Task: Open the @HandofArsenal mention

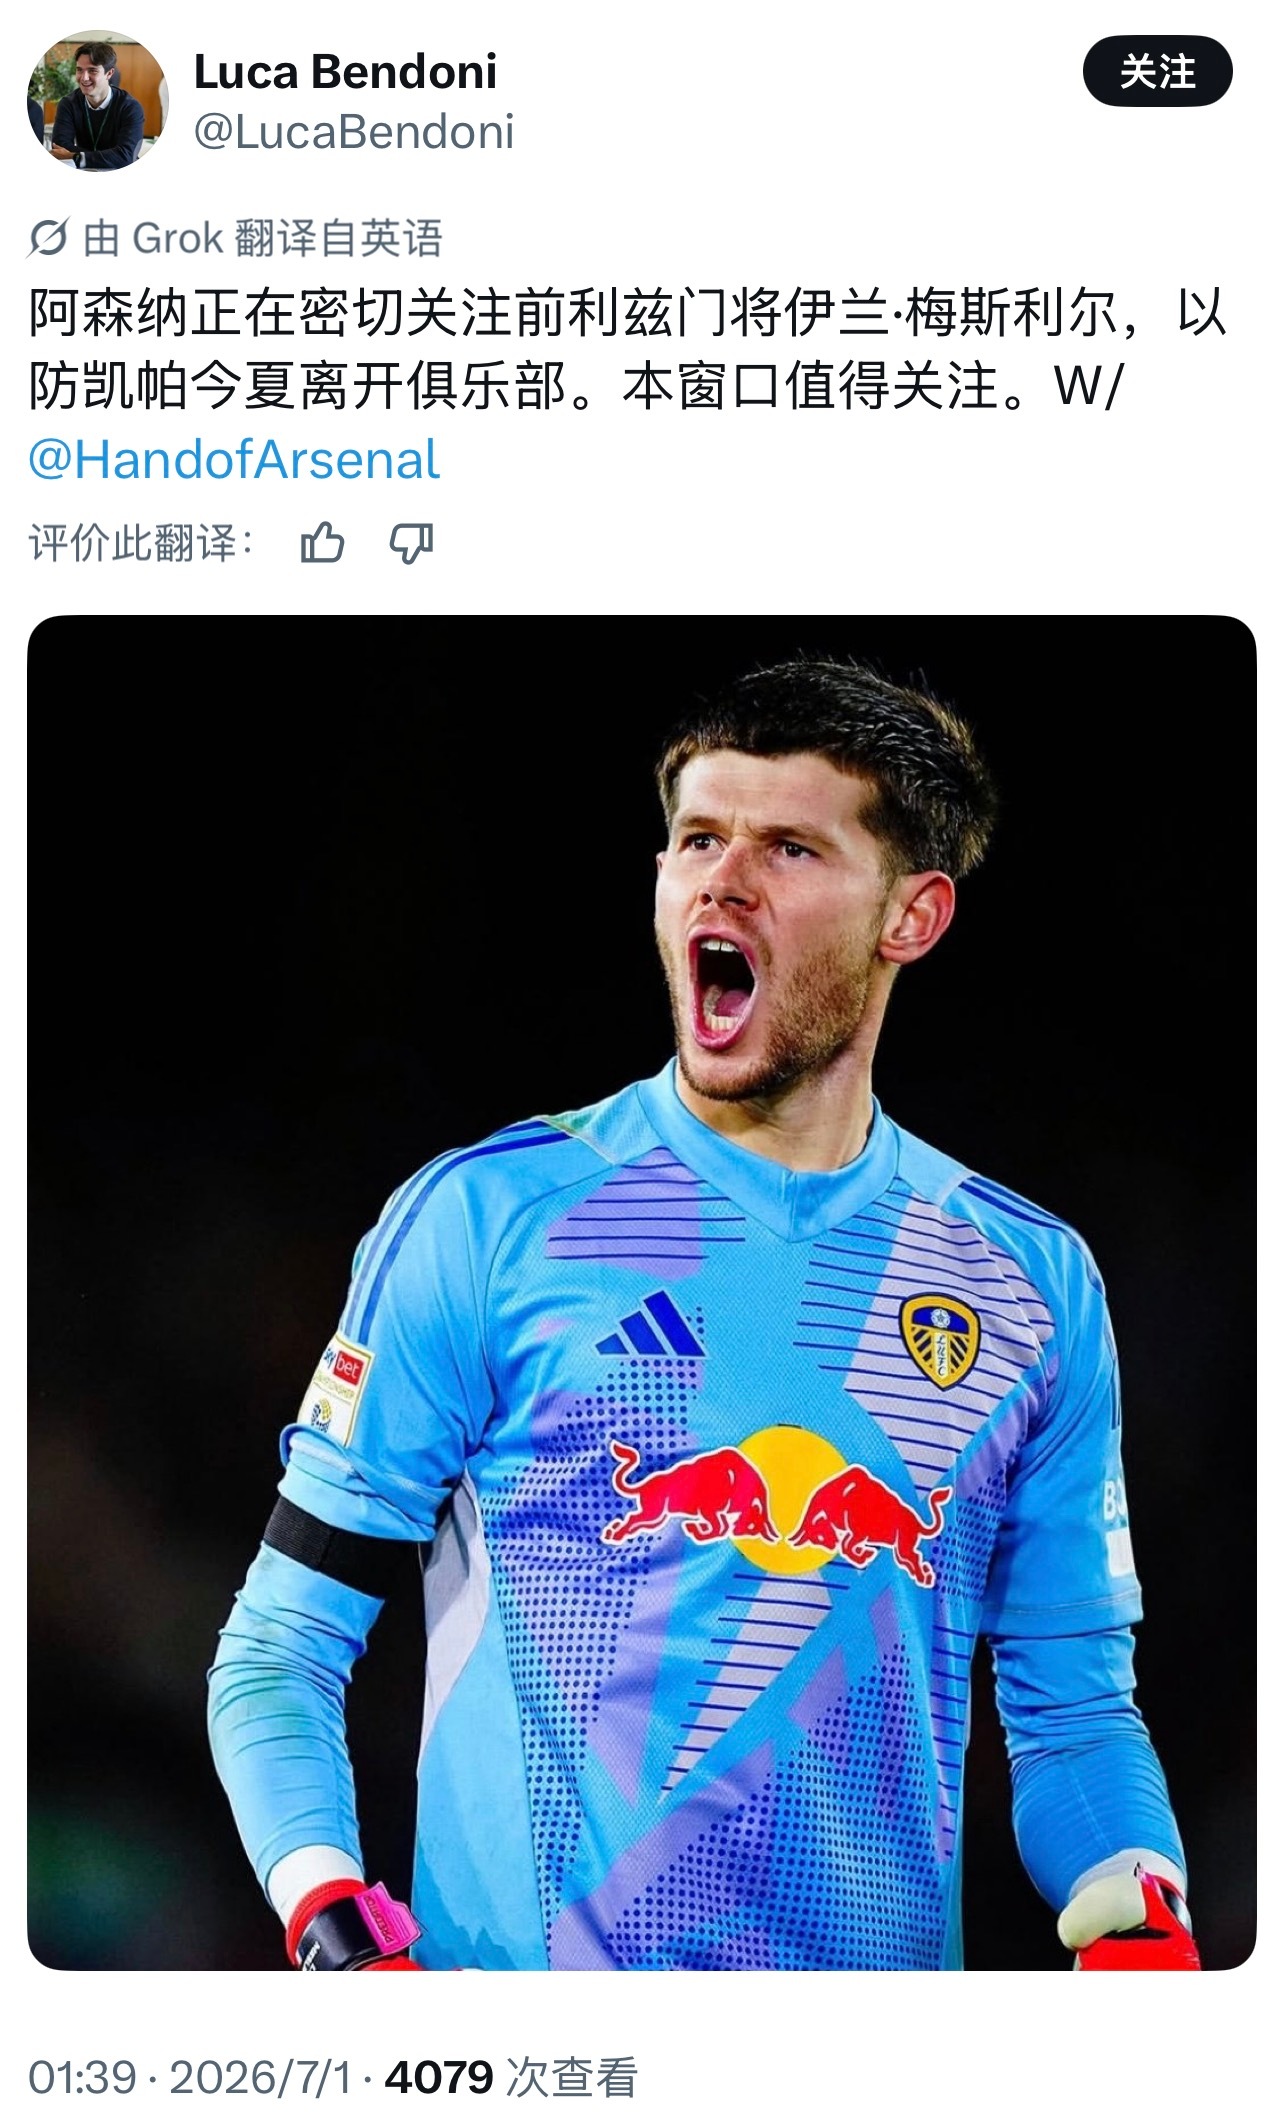Action: (234, 460)
